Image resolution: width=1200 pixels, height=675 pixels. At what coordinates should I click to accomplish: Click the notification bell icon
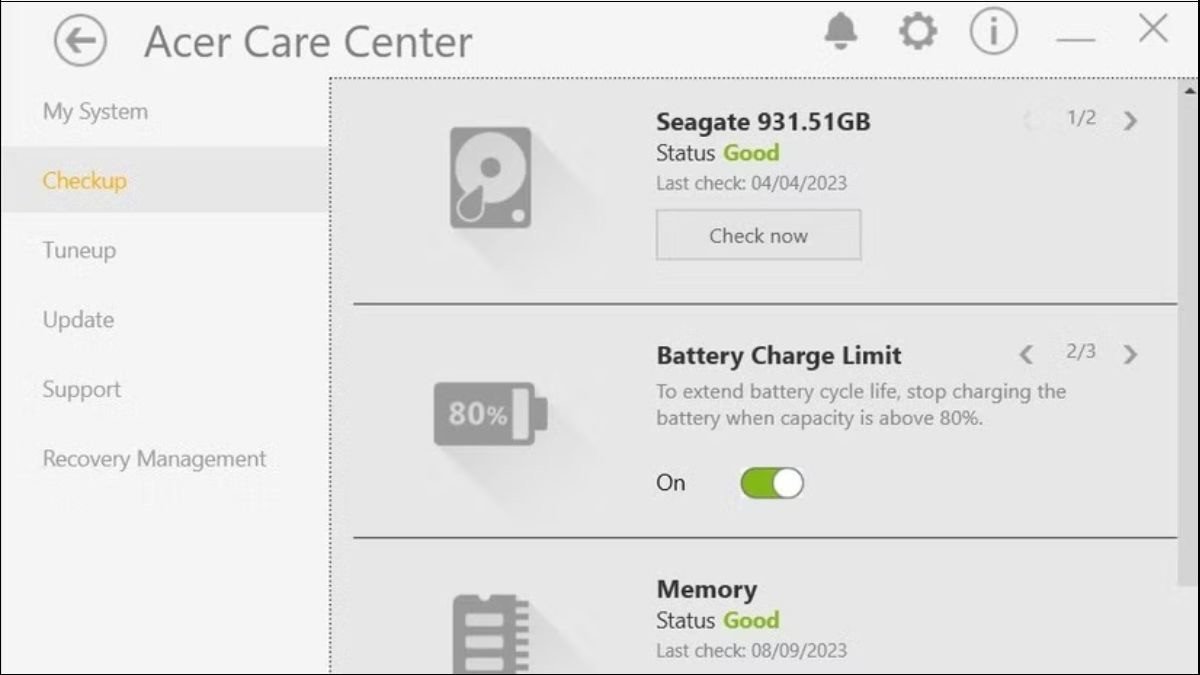tap(840, 30)
